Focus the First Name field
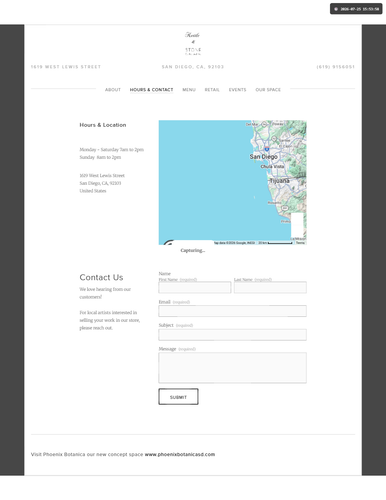Image resolution: width=386 pixels, height=500 pixels. pyautogui.click(x=195, y=287)
